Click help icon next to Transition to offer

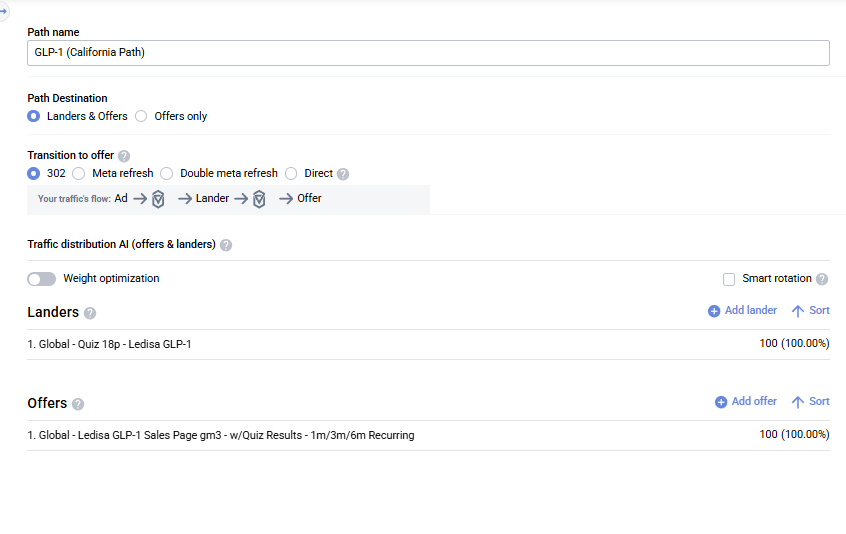[124, 156]
